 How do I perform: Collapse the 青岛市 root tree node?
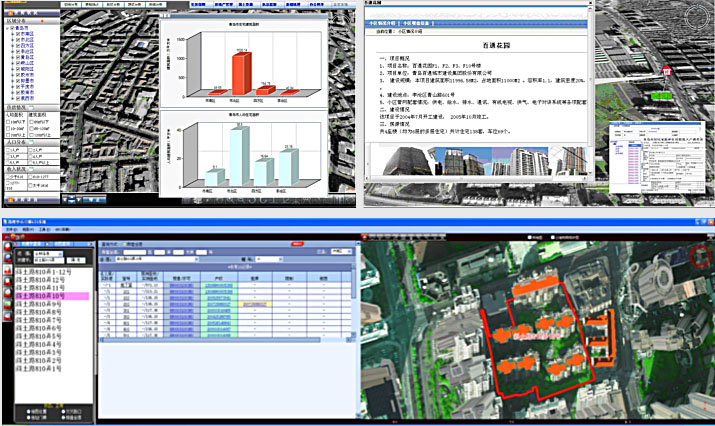[7, 28]
